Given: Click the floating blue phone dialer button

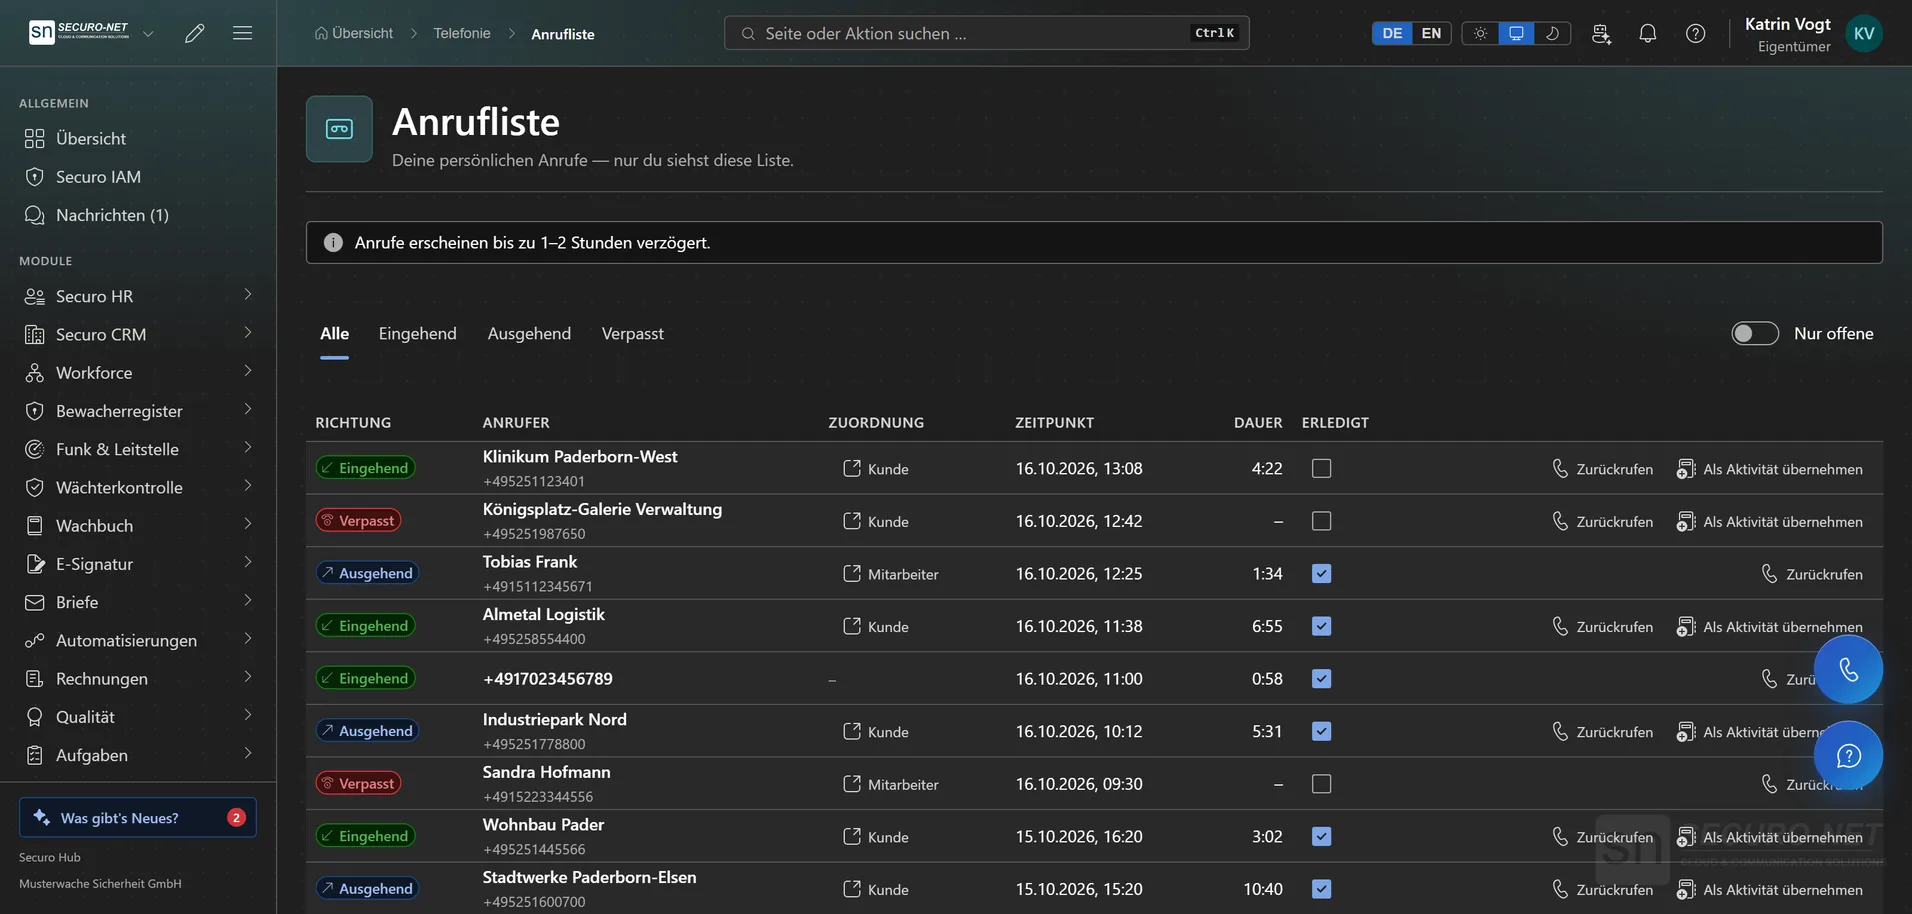Looking at the screenshot, I should tap(1848, 670).
